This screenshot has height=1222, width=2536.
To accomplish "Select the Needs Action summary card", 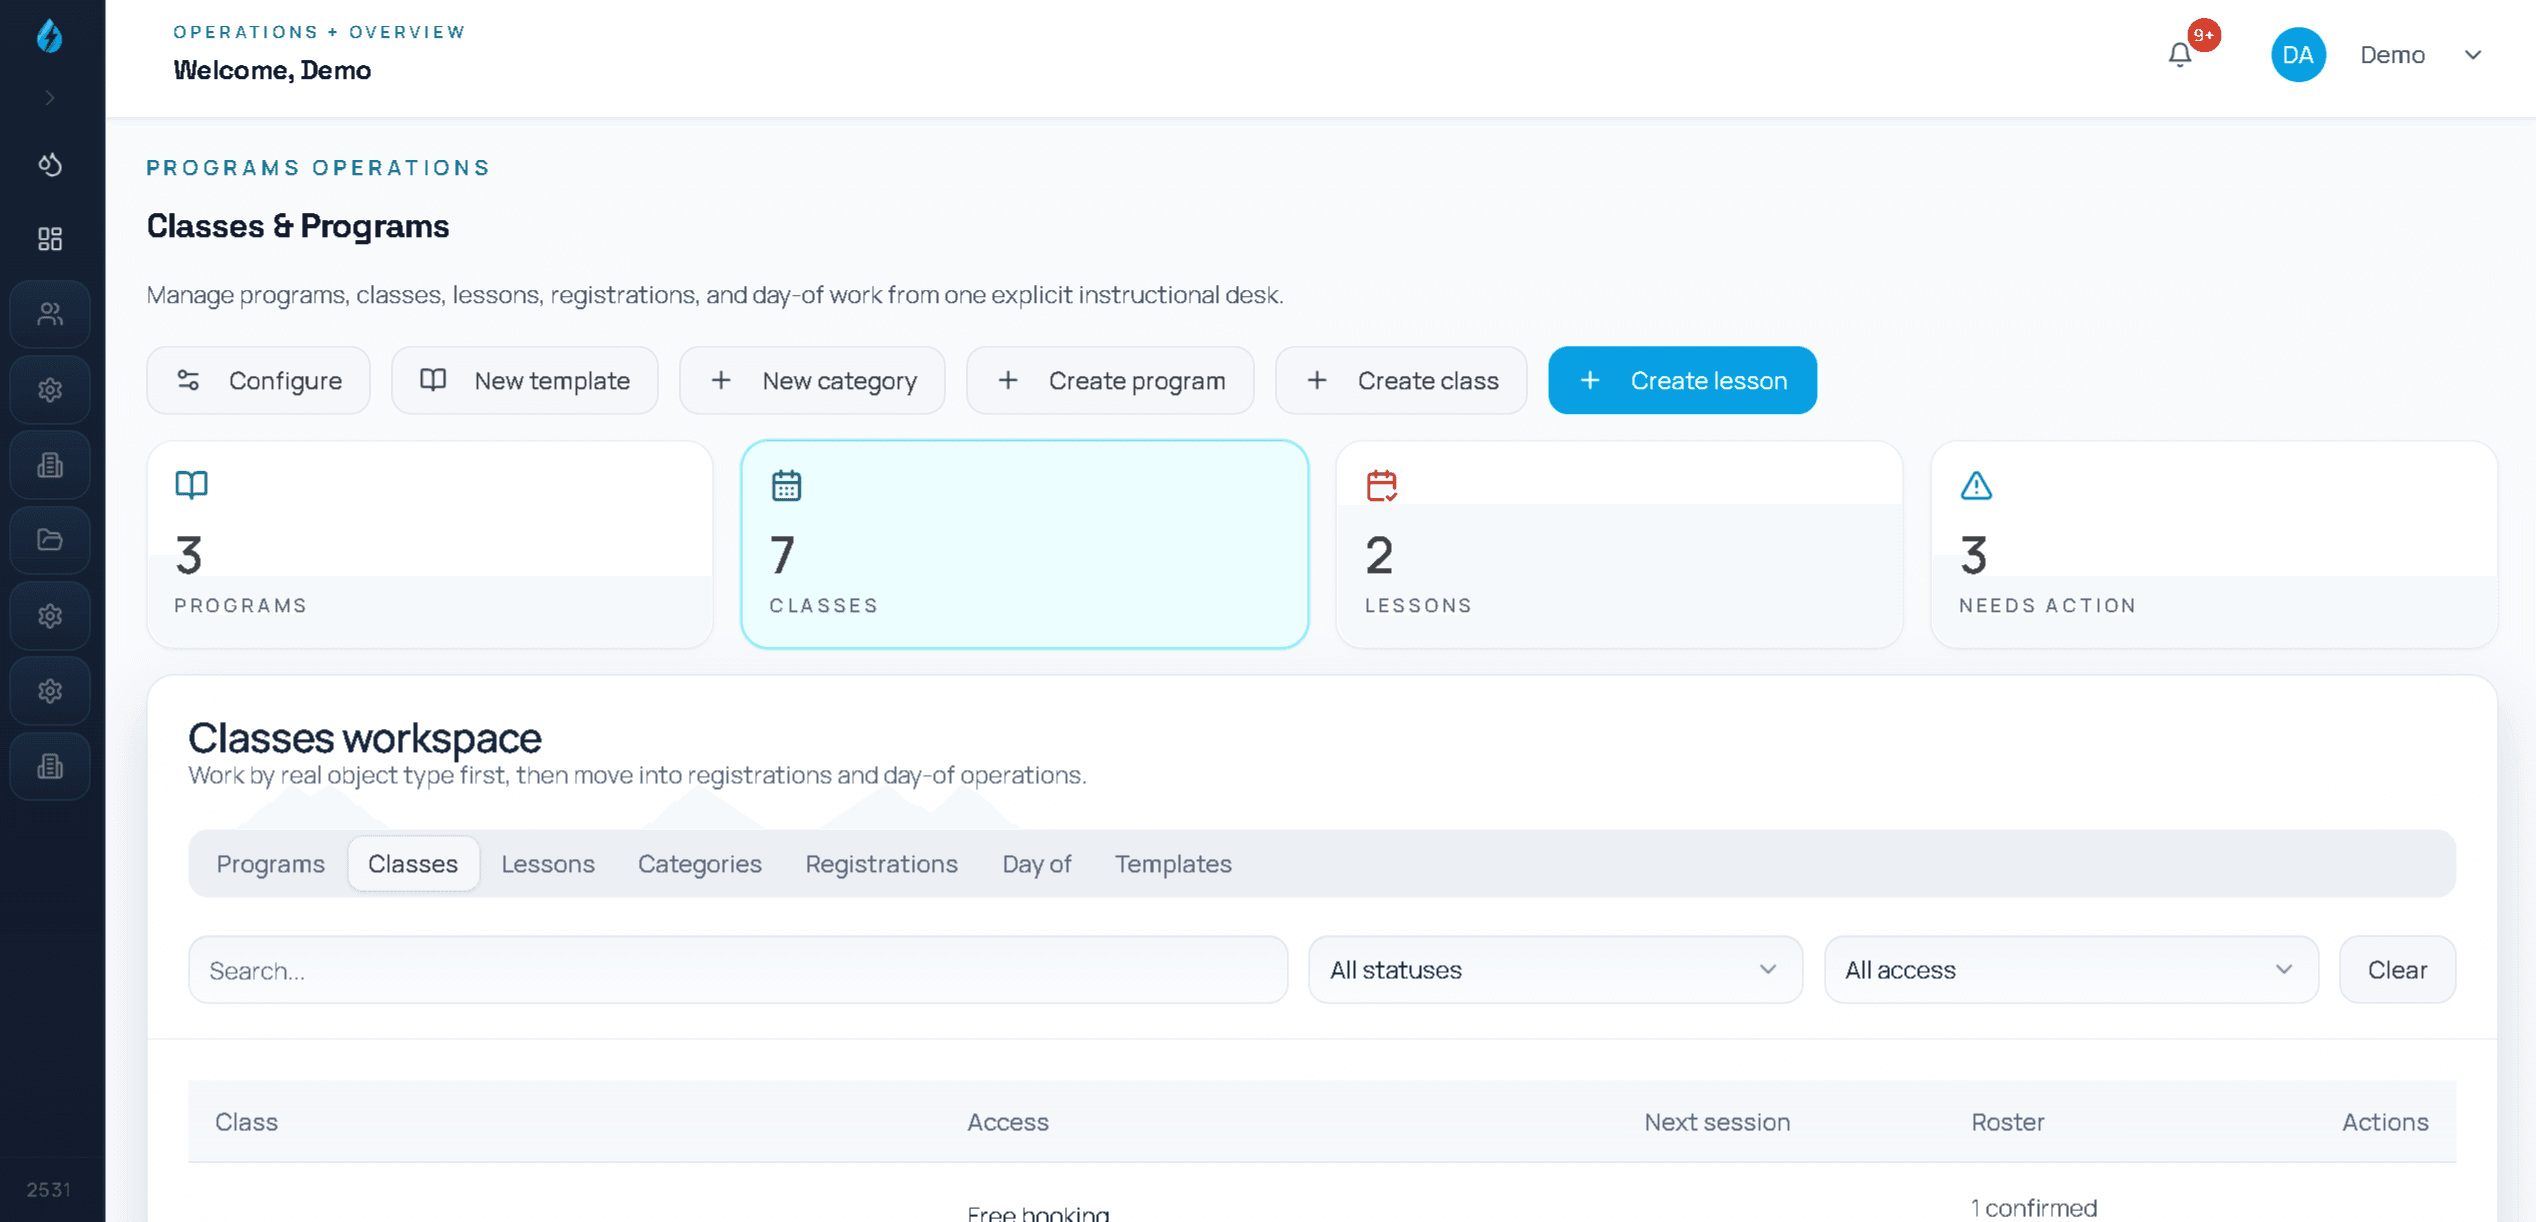I will coord(2213,545).
